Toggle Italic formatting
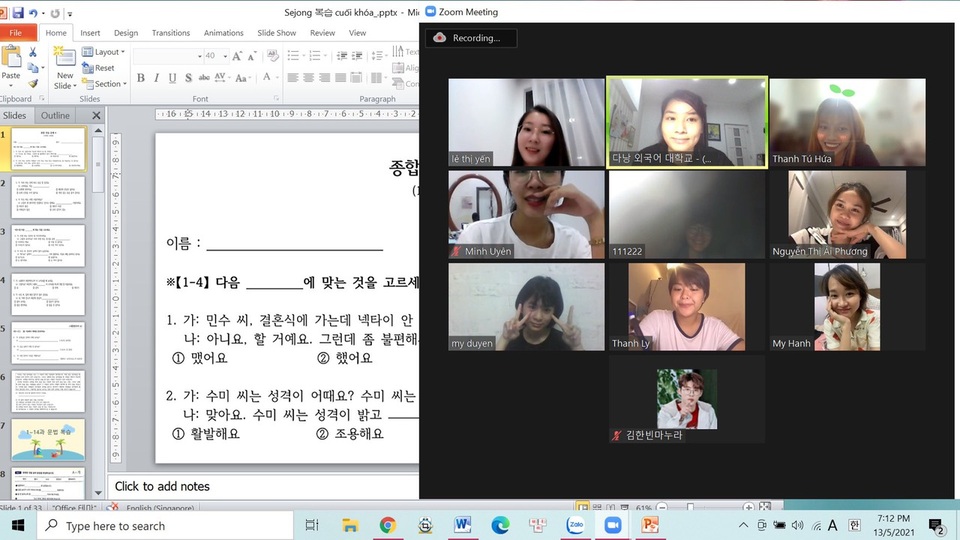The image size is (960, 540). (x=156, y=78)
